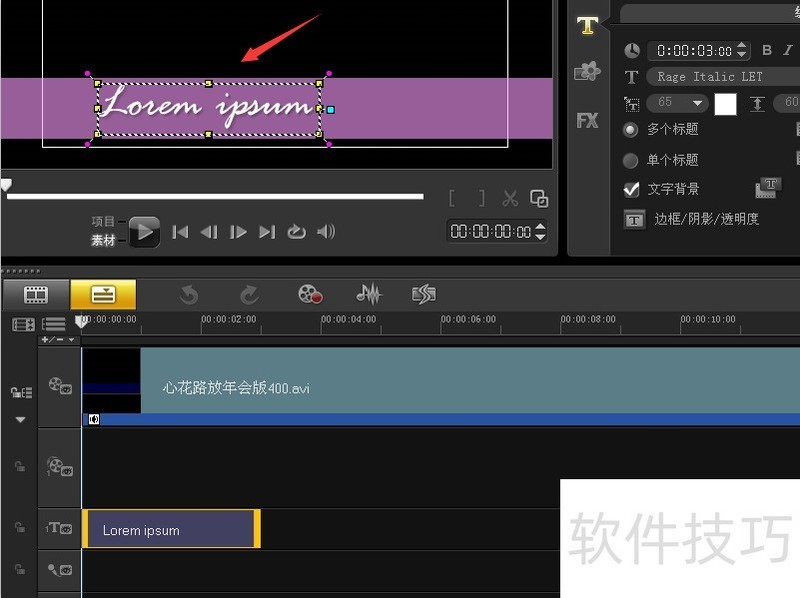
Task: Click the line spacing icon
Action: (x=757, y=104)
